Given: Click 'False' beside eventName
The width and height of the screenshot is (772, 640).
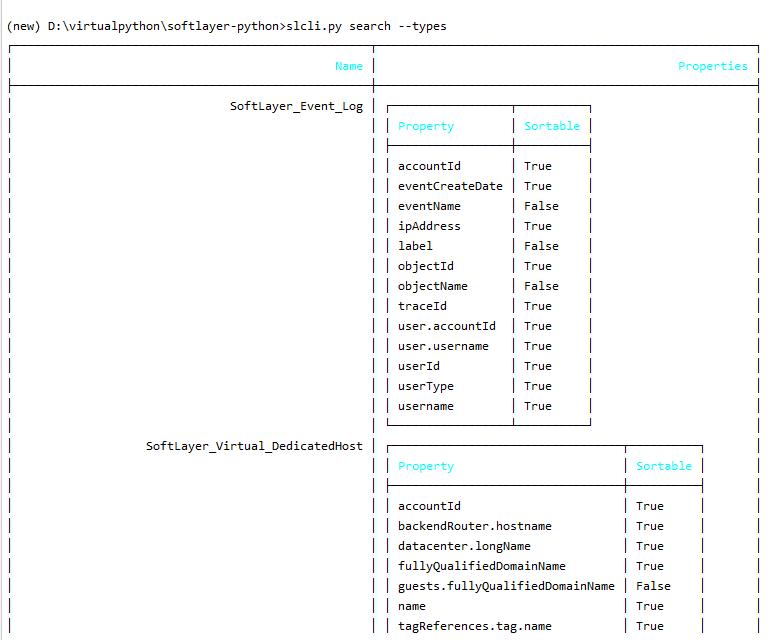Looking at the screenshot, I should 541,206.
